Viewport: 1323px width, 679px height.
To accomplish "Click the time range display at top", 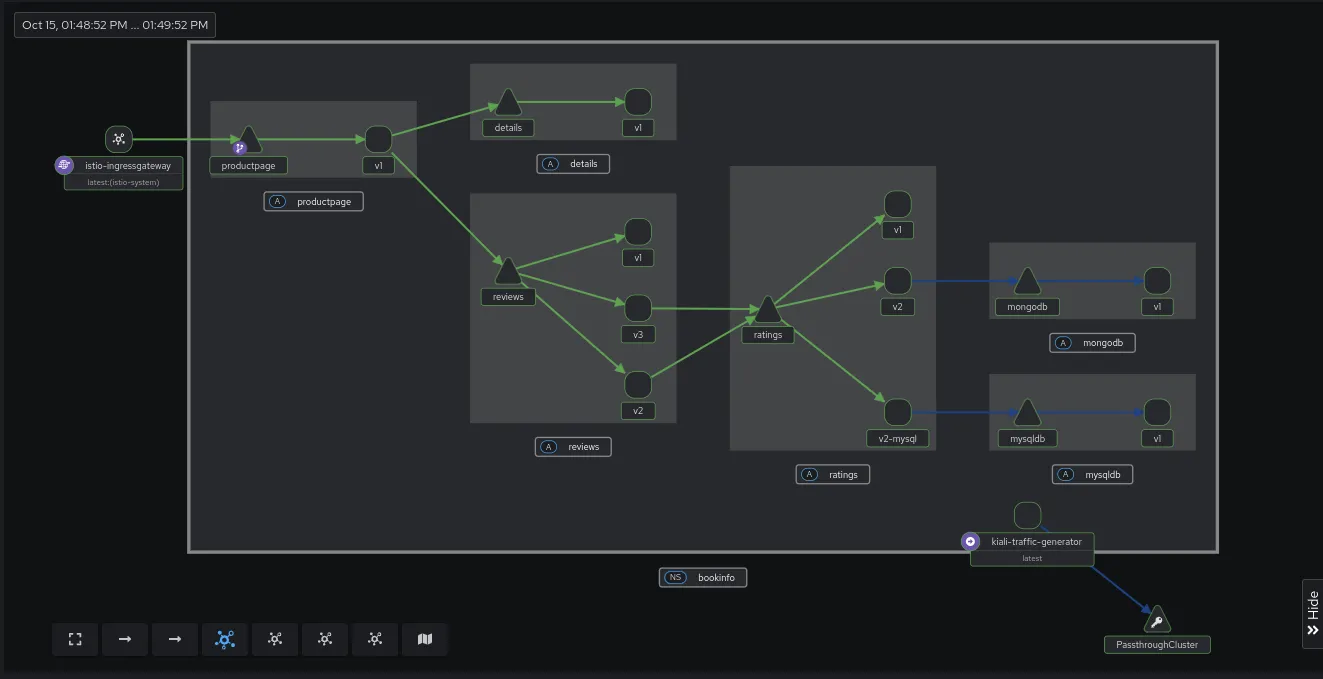I will click(115, 25).
